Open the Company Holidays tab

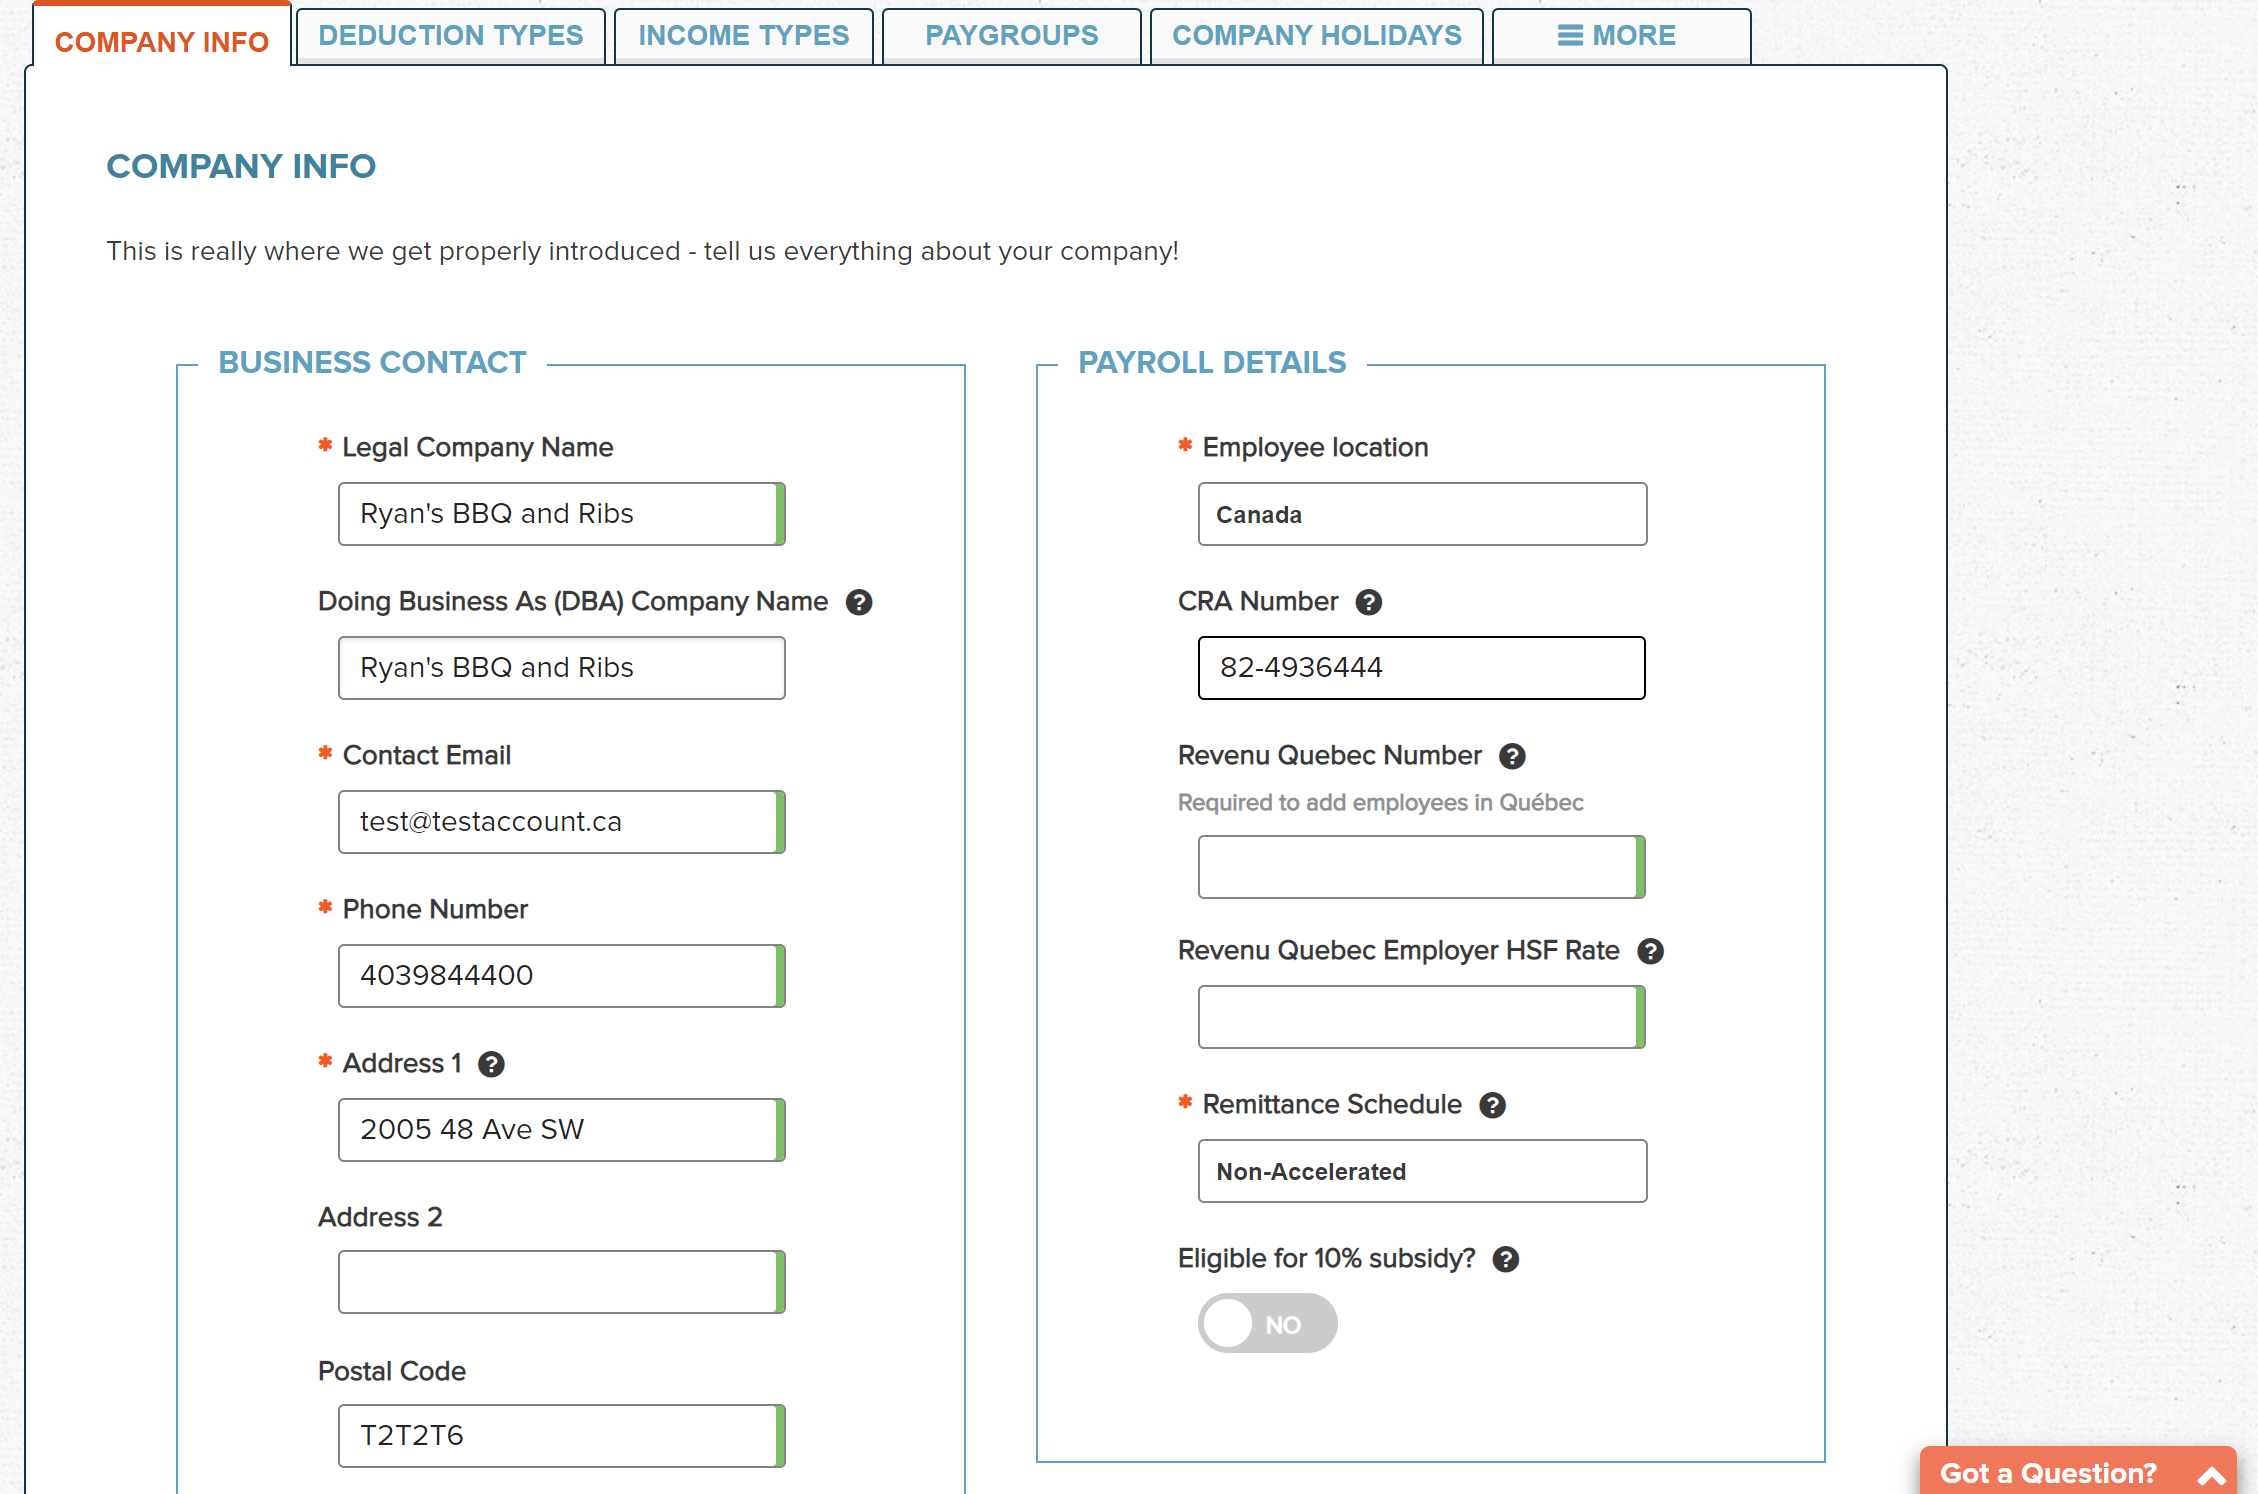point(1316,36)
